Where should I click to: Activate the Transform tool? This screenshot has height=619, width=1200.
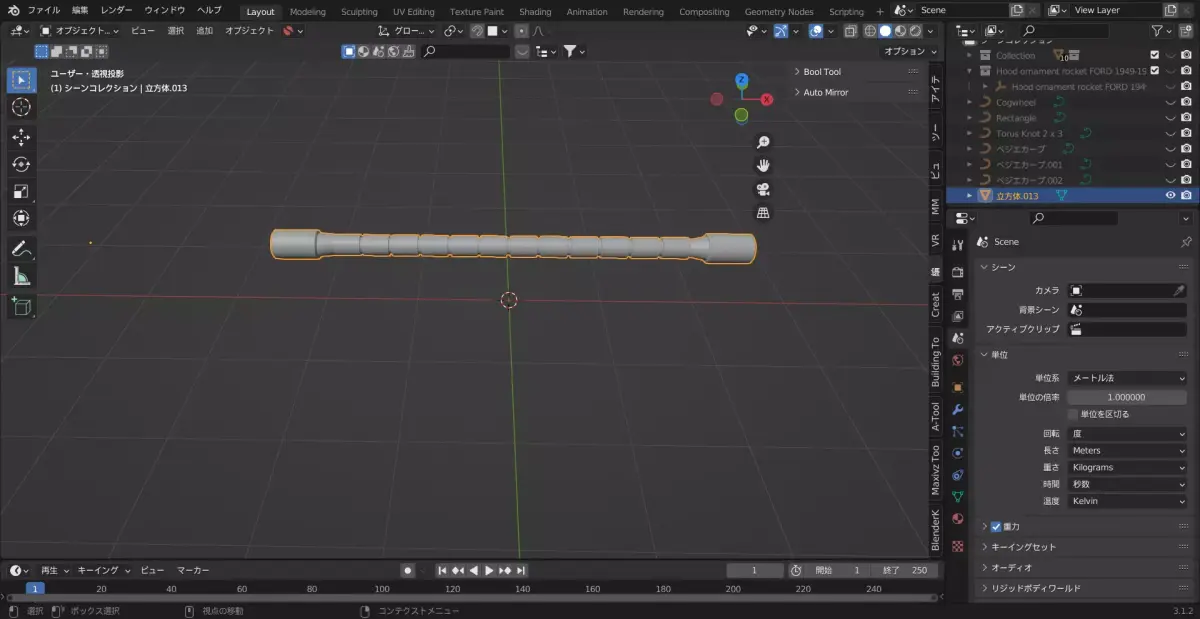coord(21,218)
